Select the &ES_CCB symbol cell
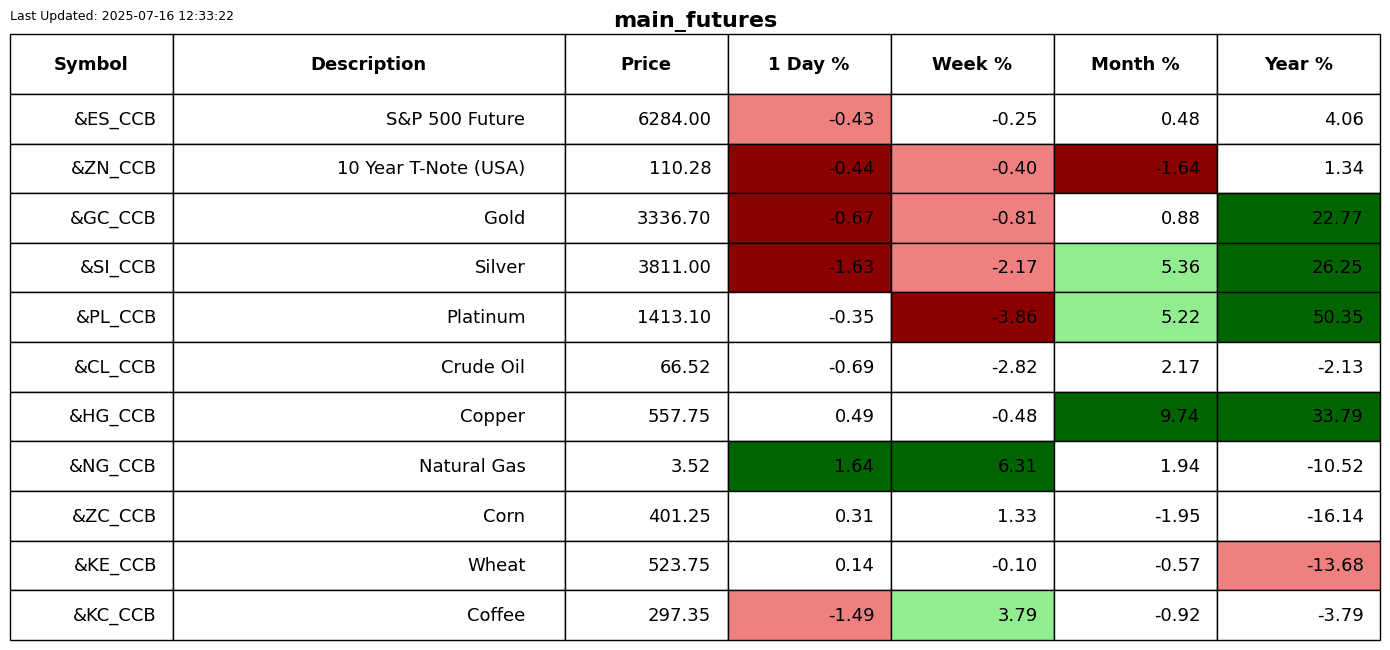Viewport: 1390px width, 650px height. pos(114,120)
